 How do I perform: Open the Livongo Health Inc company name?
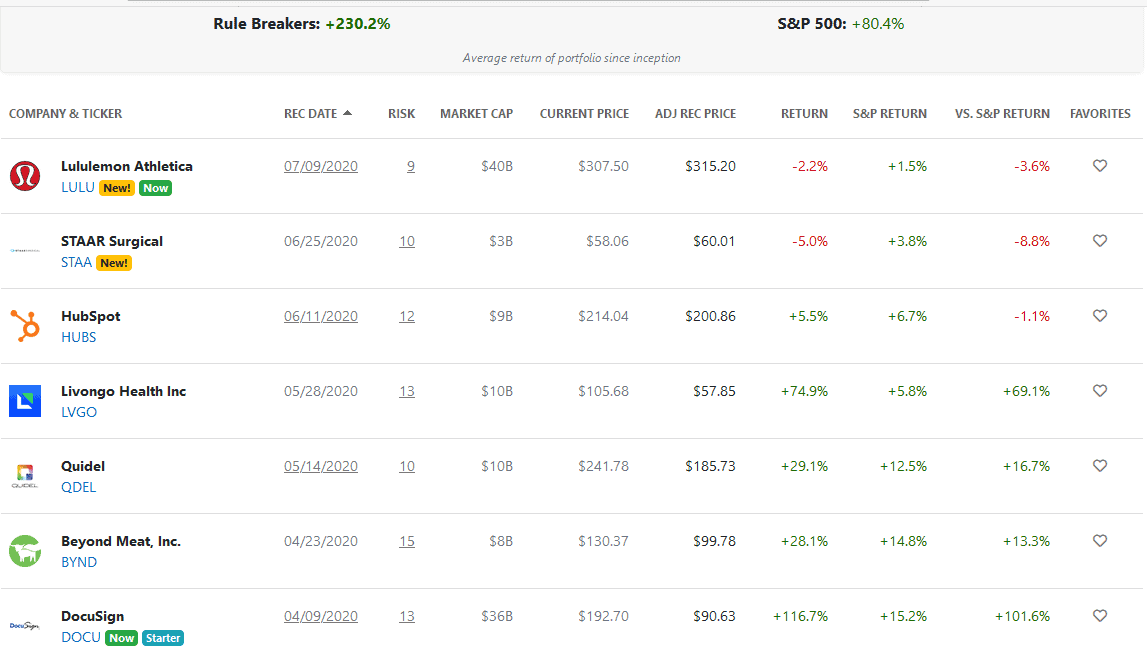click(124, 391)
